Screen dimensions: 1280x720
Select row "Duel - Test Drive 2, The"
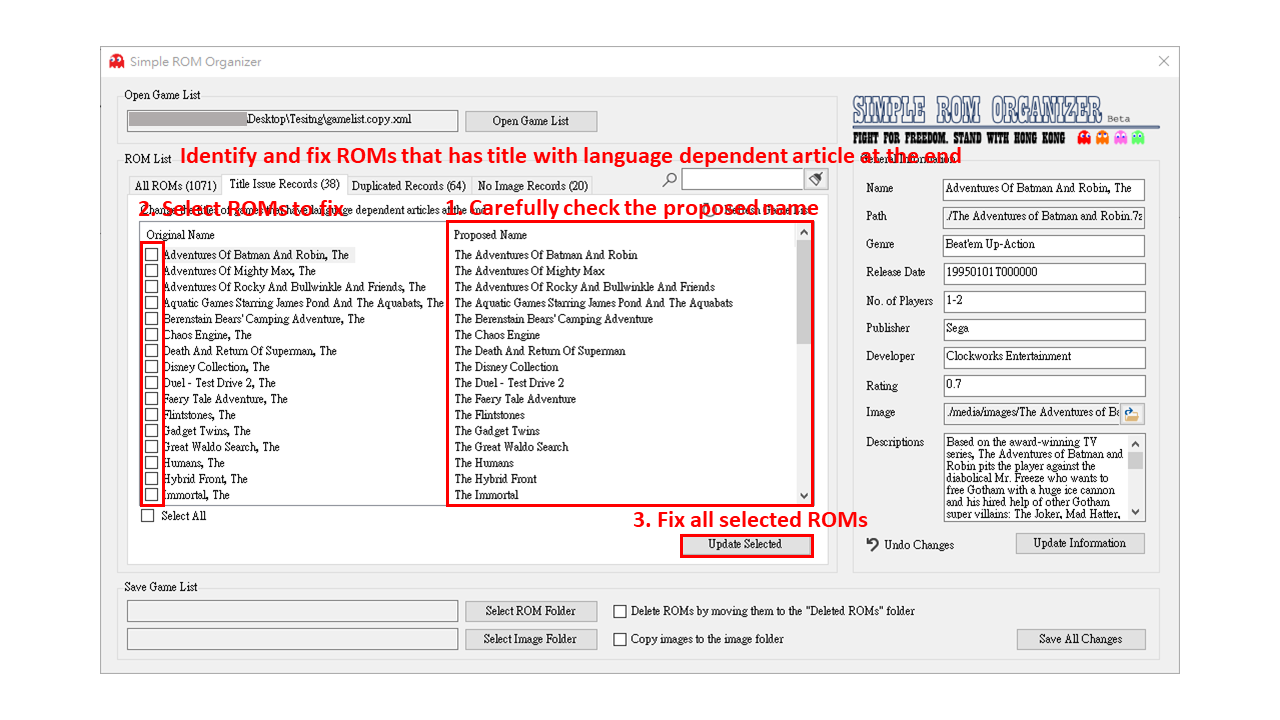coord(219,383)
